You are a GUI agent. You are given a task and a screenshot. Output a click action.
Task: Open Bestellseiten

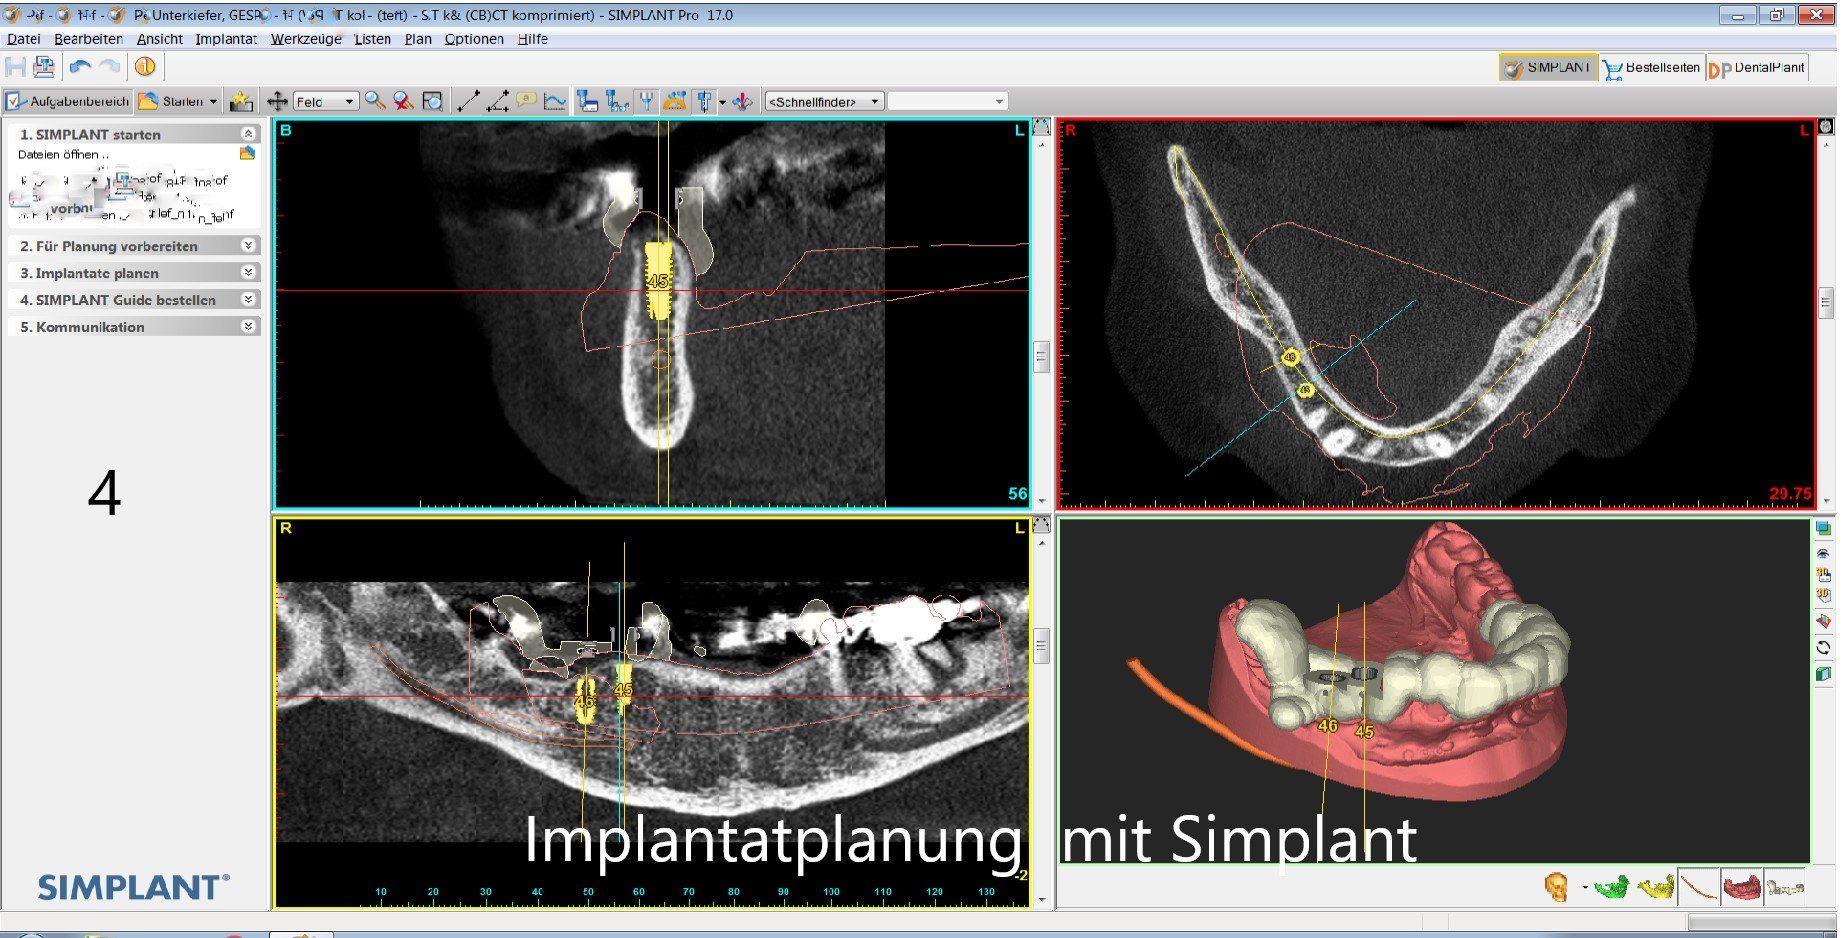pos(1651,68)
